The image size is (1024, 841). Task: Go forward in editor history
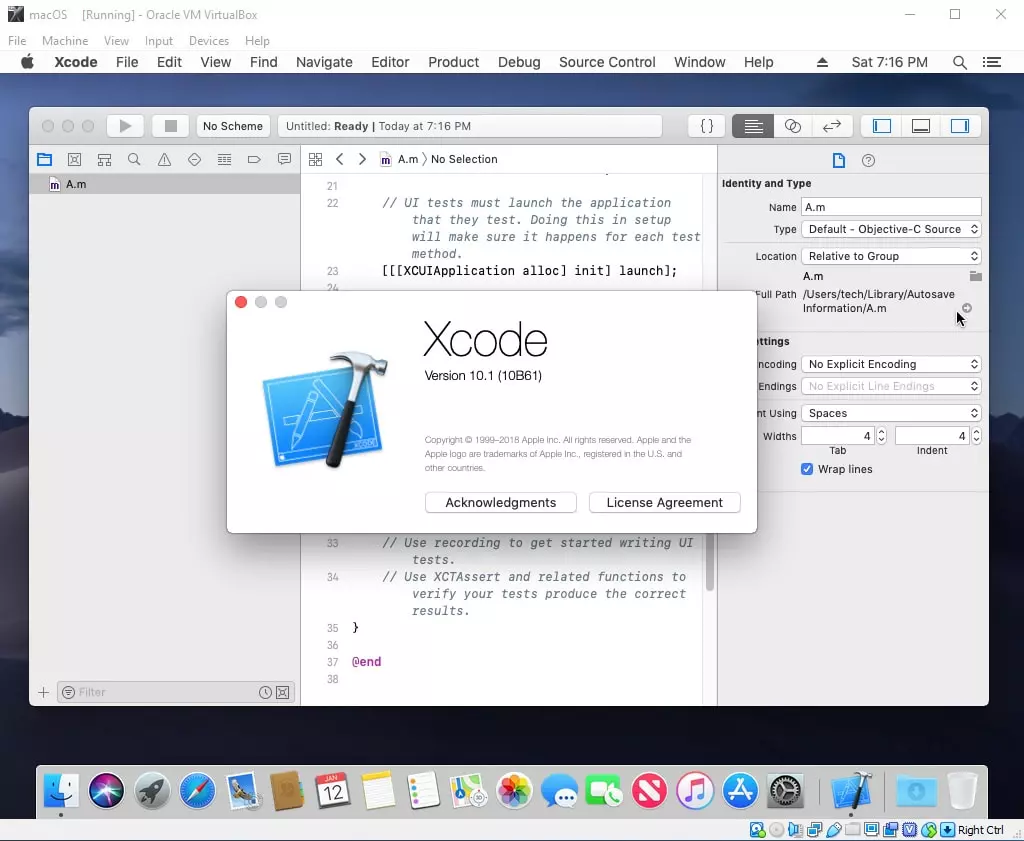(362, 159)
